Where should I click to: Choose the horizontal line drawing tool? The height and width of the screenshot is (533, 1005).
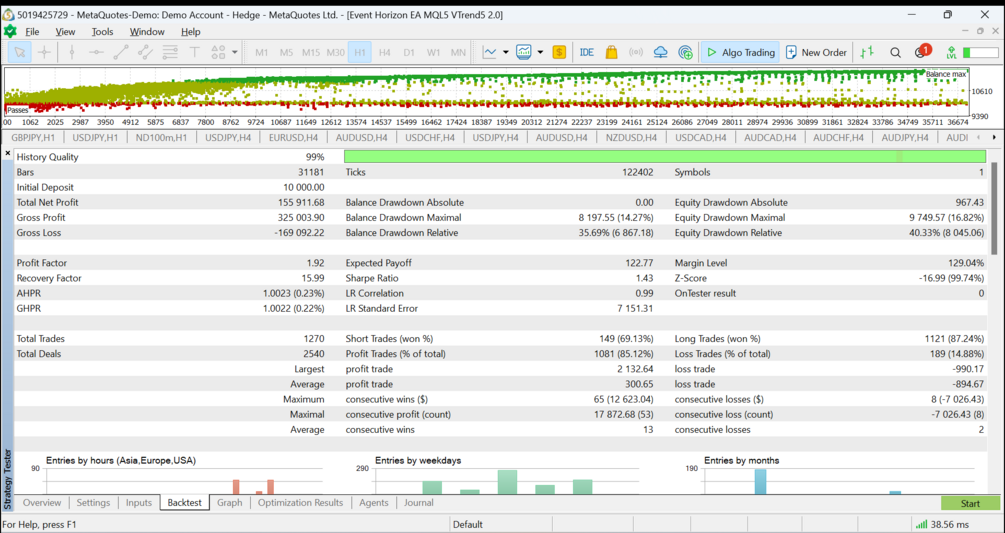(x=96, y=53)
